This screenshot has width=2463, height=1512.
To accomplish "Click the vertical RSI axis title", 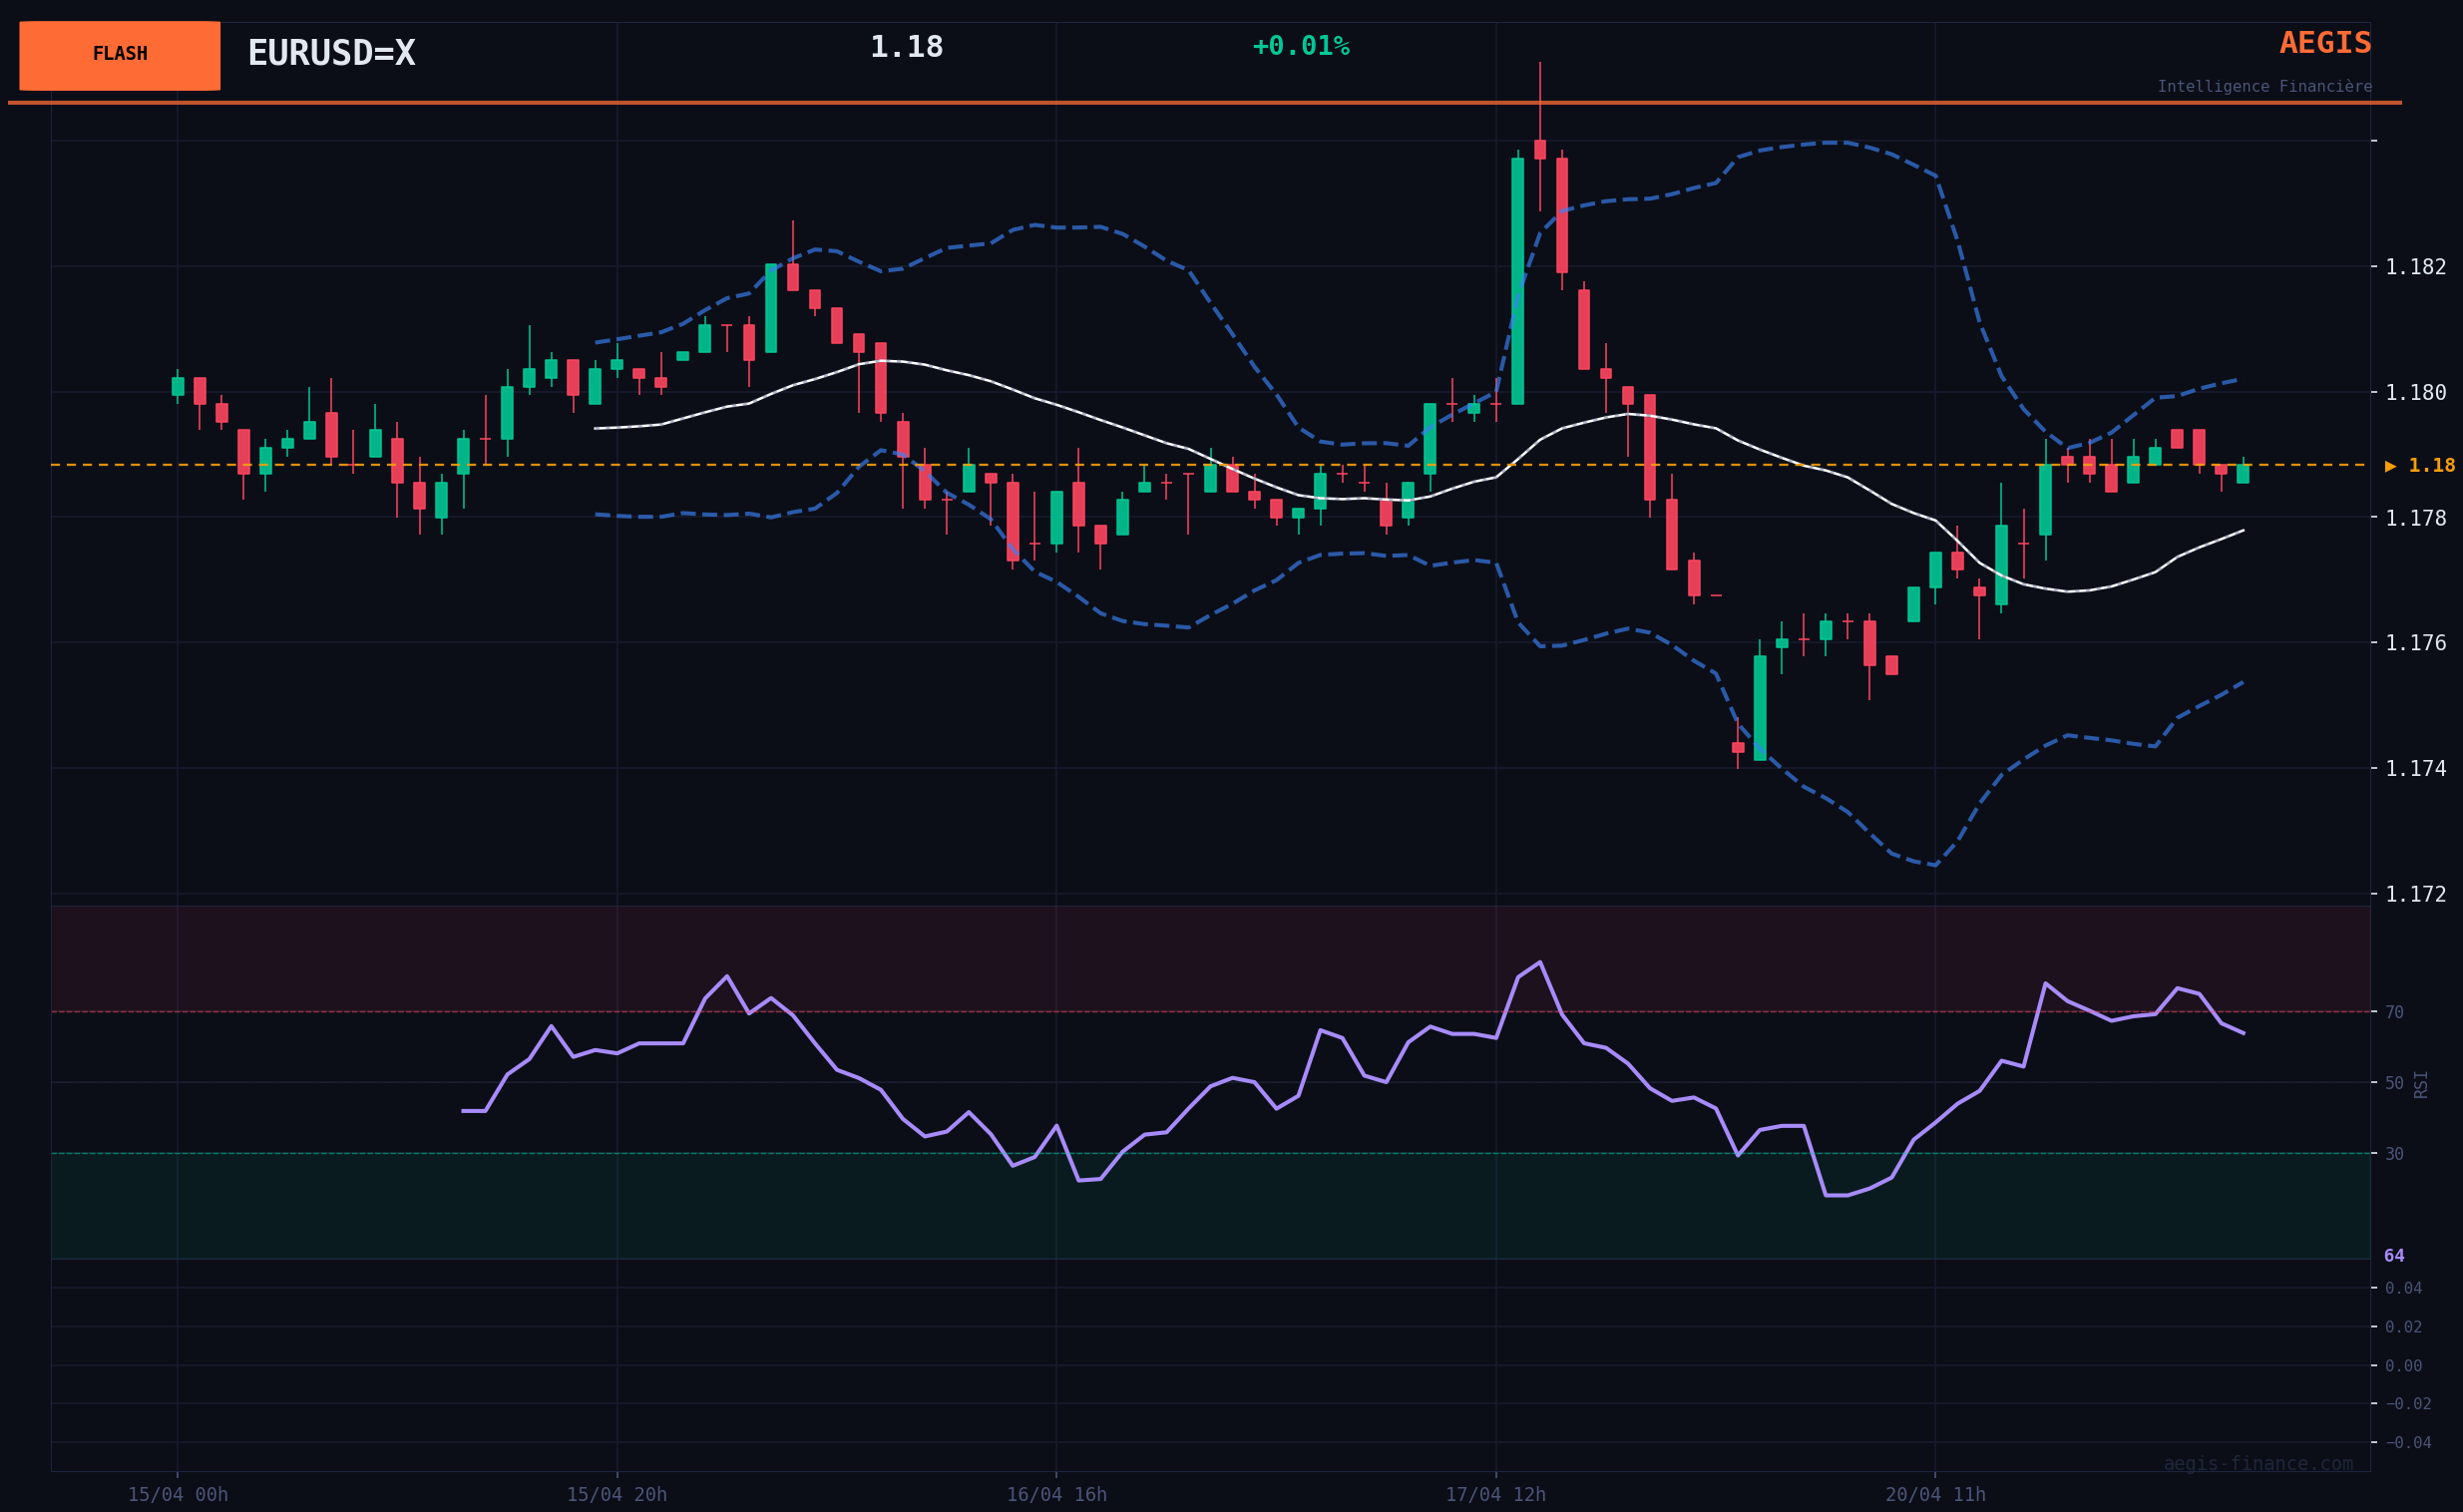I will pyautogui.click(x=2421, y=1084).
